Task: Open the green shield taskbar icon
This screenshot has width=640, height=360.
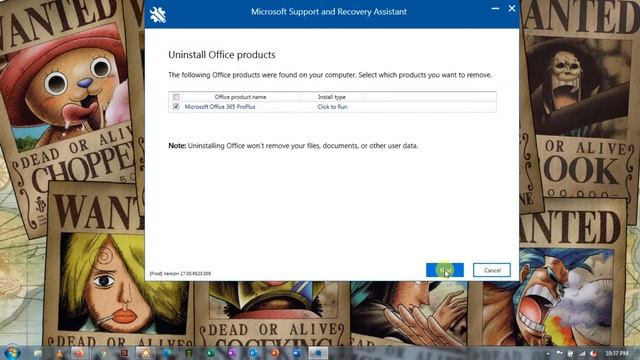Action: pyautogui.click(x=188, y=353)
